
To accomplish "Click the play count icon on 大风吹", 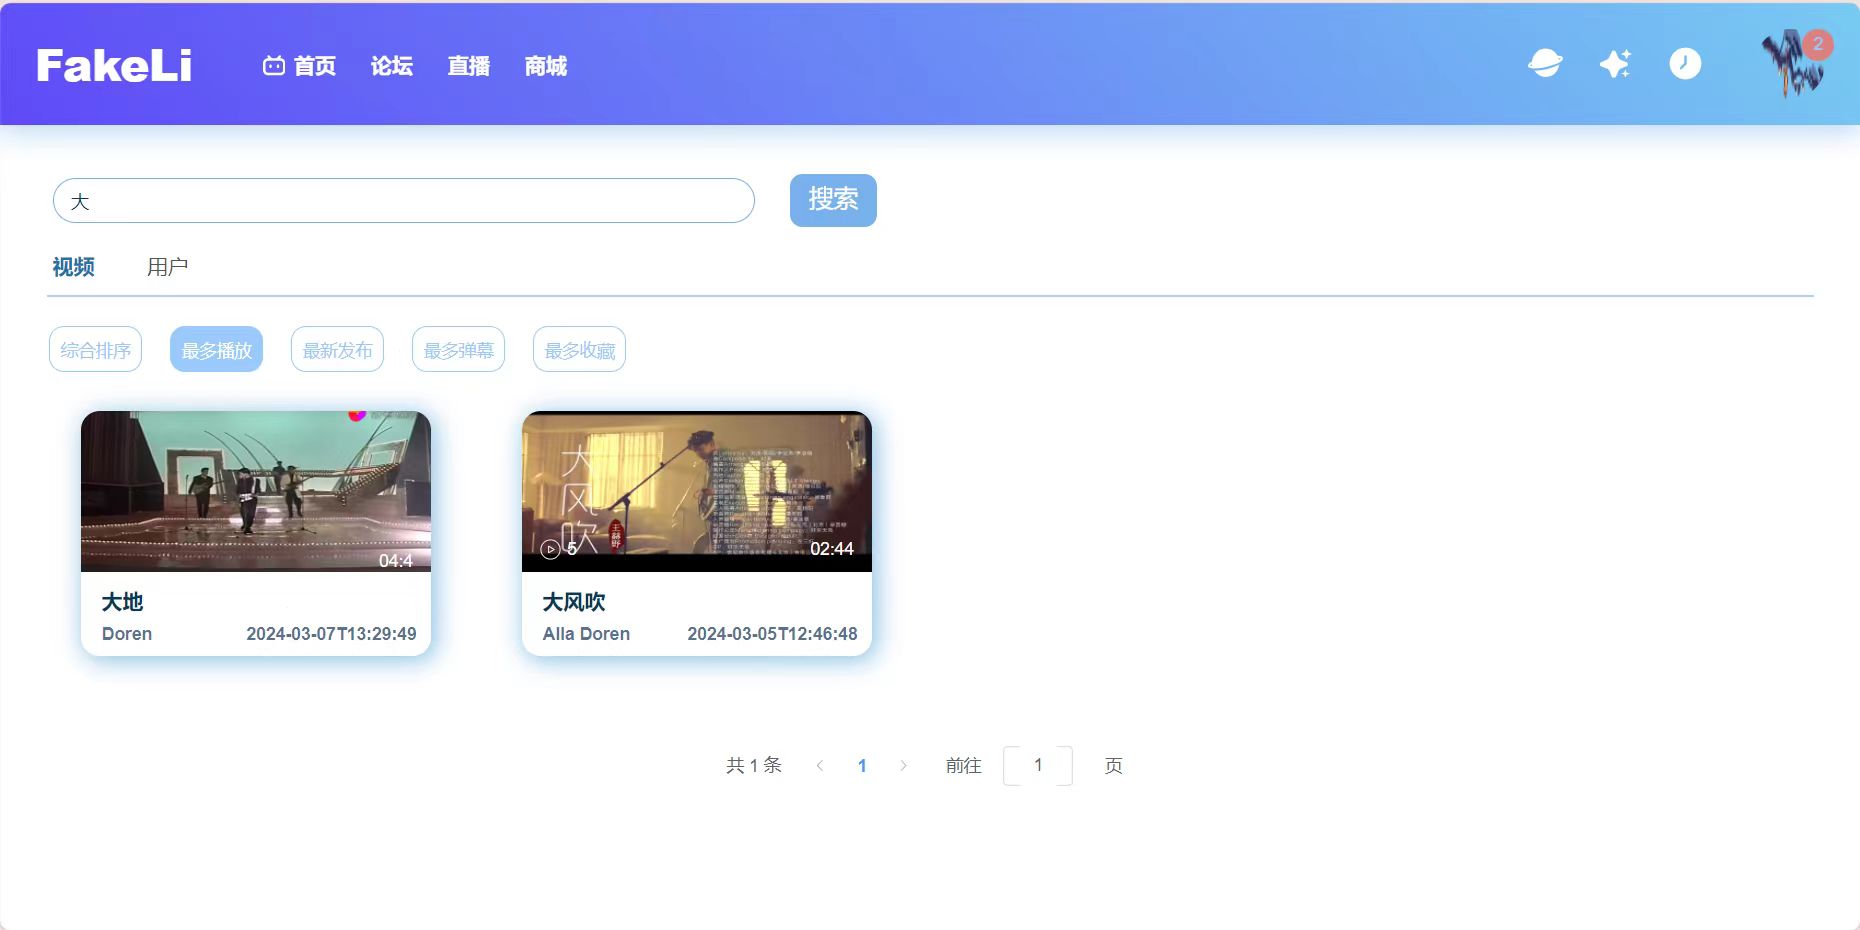I will (x=550, y=549).
